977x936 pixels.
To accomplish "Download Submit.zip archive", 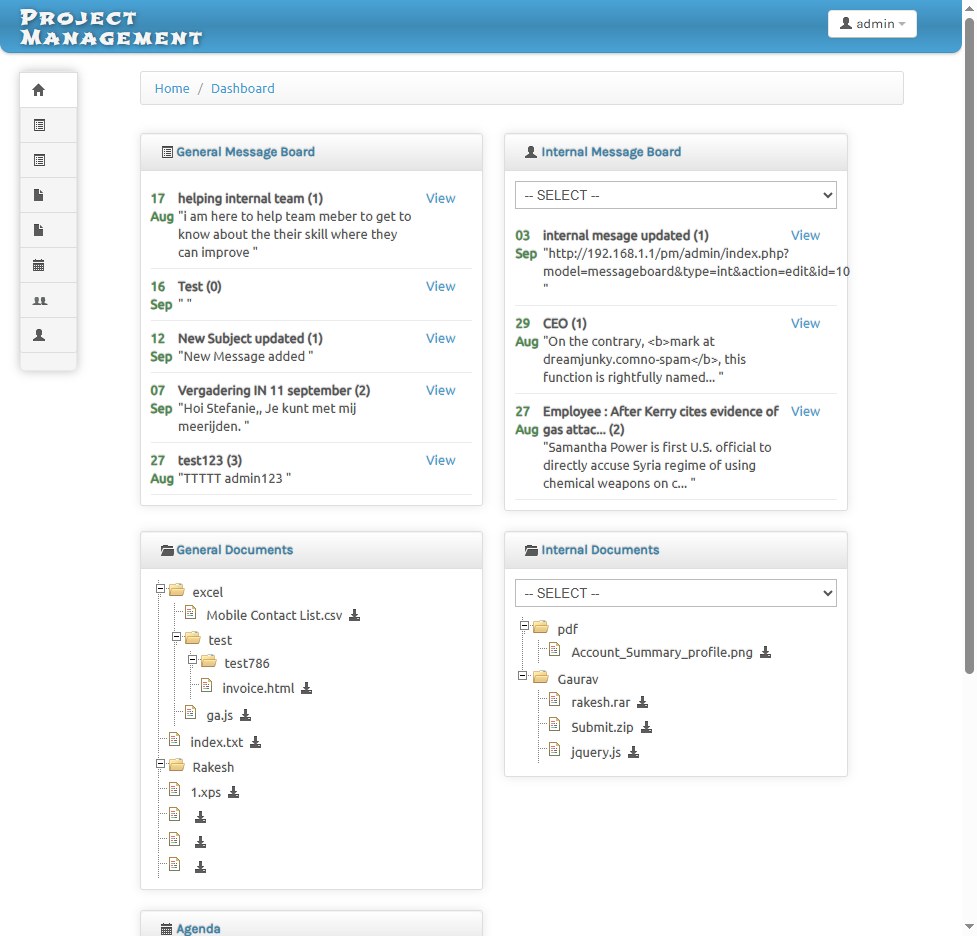I will tap(647, 727).
